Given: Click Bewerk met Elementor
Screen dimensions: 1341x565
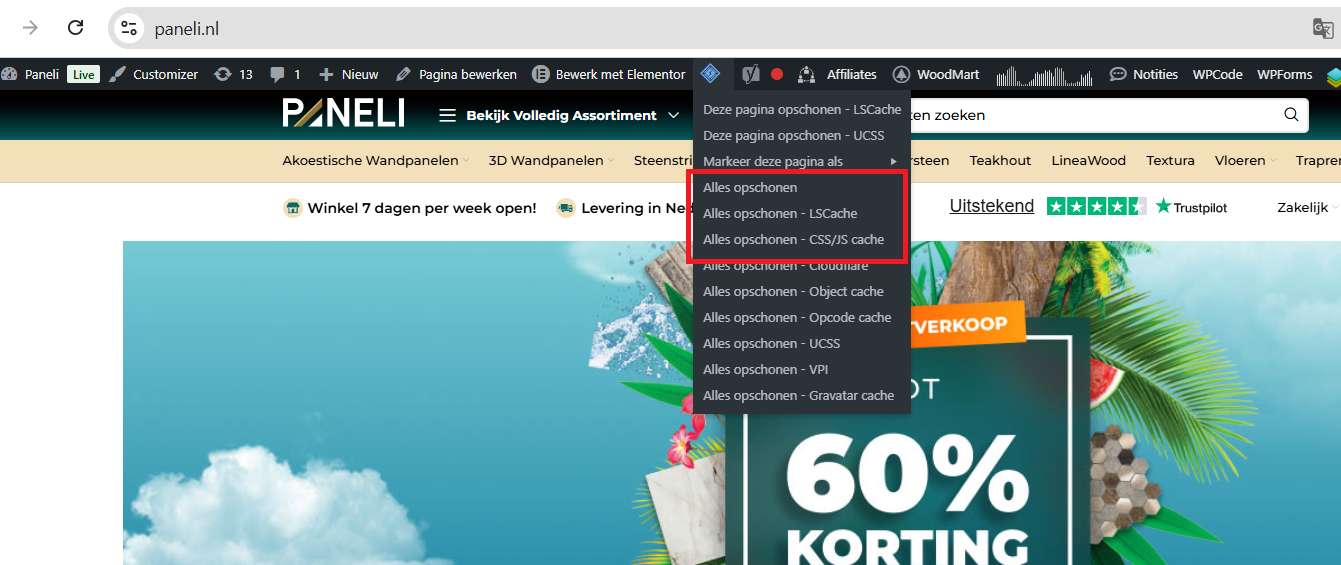Looking at the screenshot, I should tap(609, 74).
